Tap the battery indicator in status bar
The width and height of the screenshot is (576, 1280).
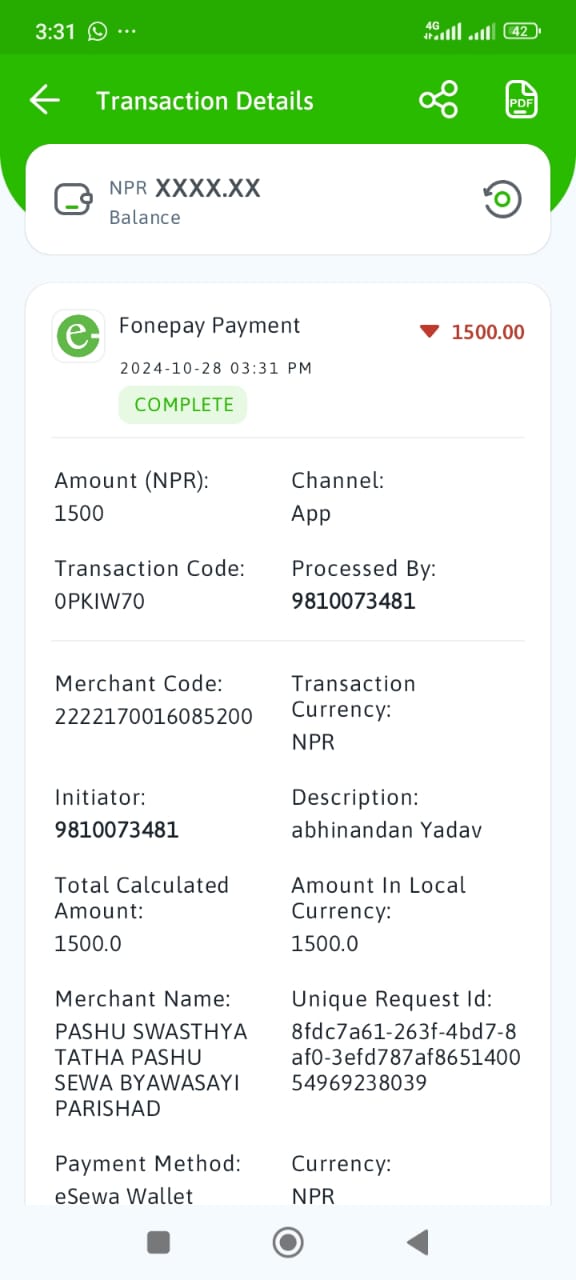pos(522,31)
